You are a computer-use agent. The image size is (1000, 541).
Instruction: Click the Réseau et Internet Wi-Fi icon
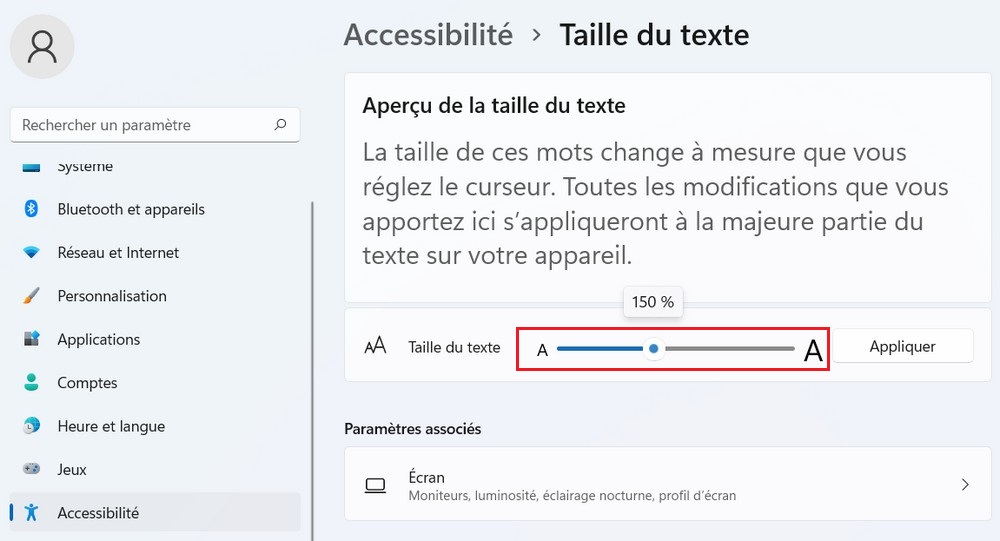pyautogui.click(x=31, y=253)
